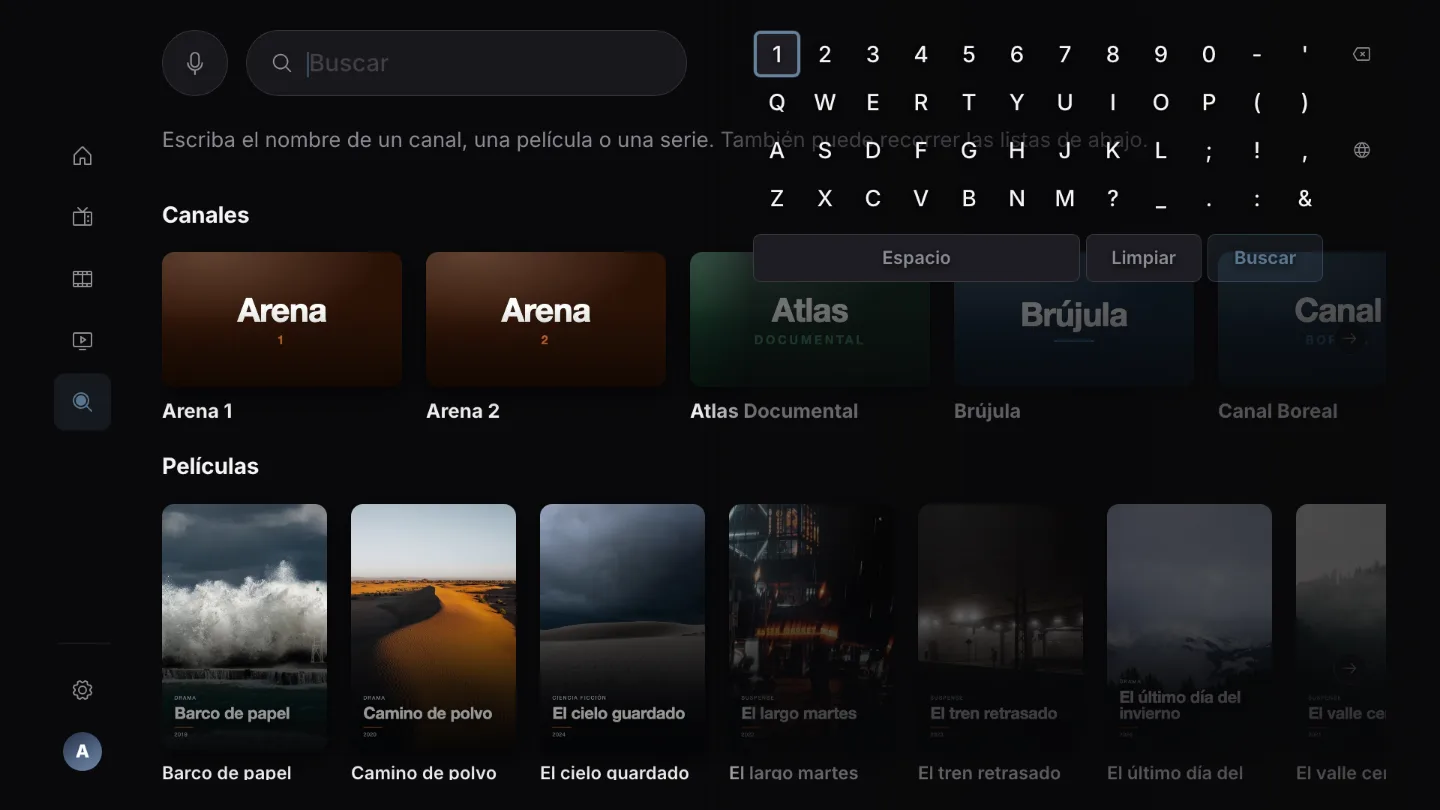This screenshot has width=1440, height=810.
Task: Open the program guide grid icon
Action: pyautogui.click(x=83, y=279)
